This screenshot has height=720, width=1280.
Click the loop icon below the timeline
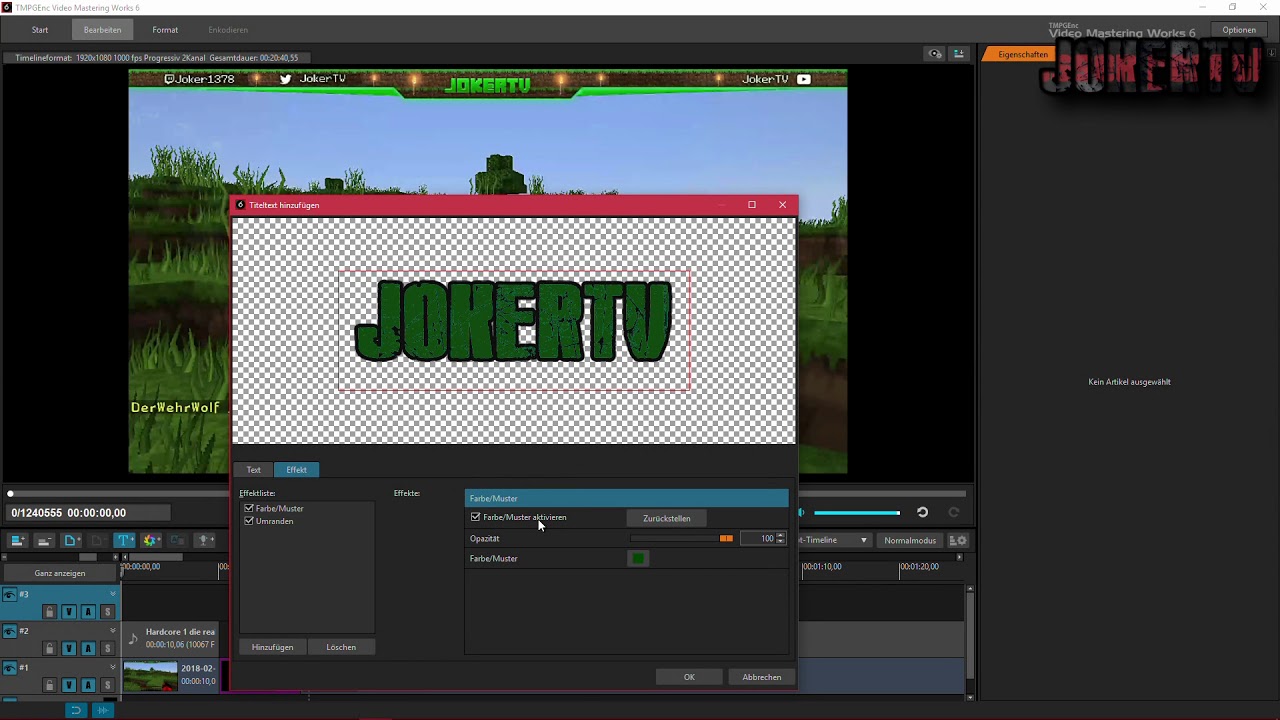click(75, 710)
